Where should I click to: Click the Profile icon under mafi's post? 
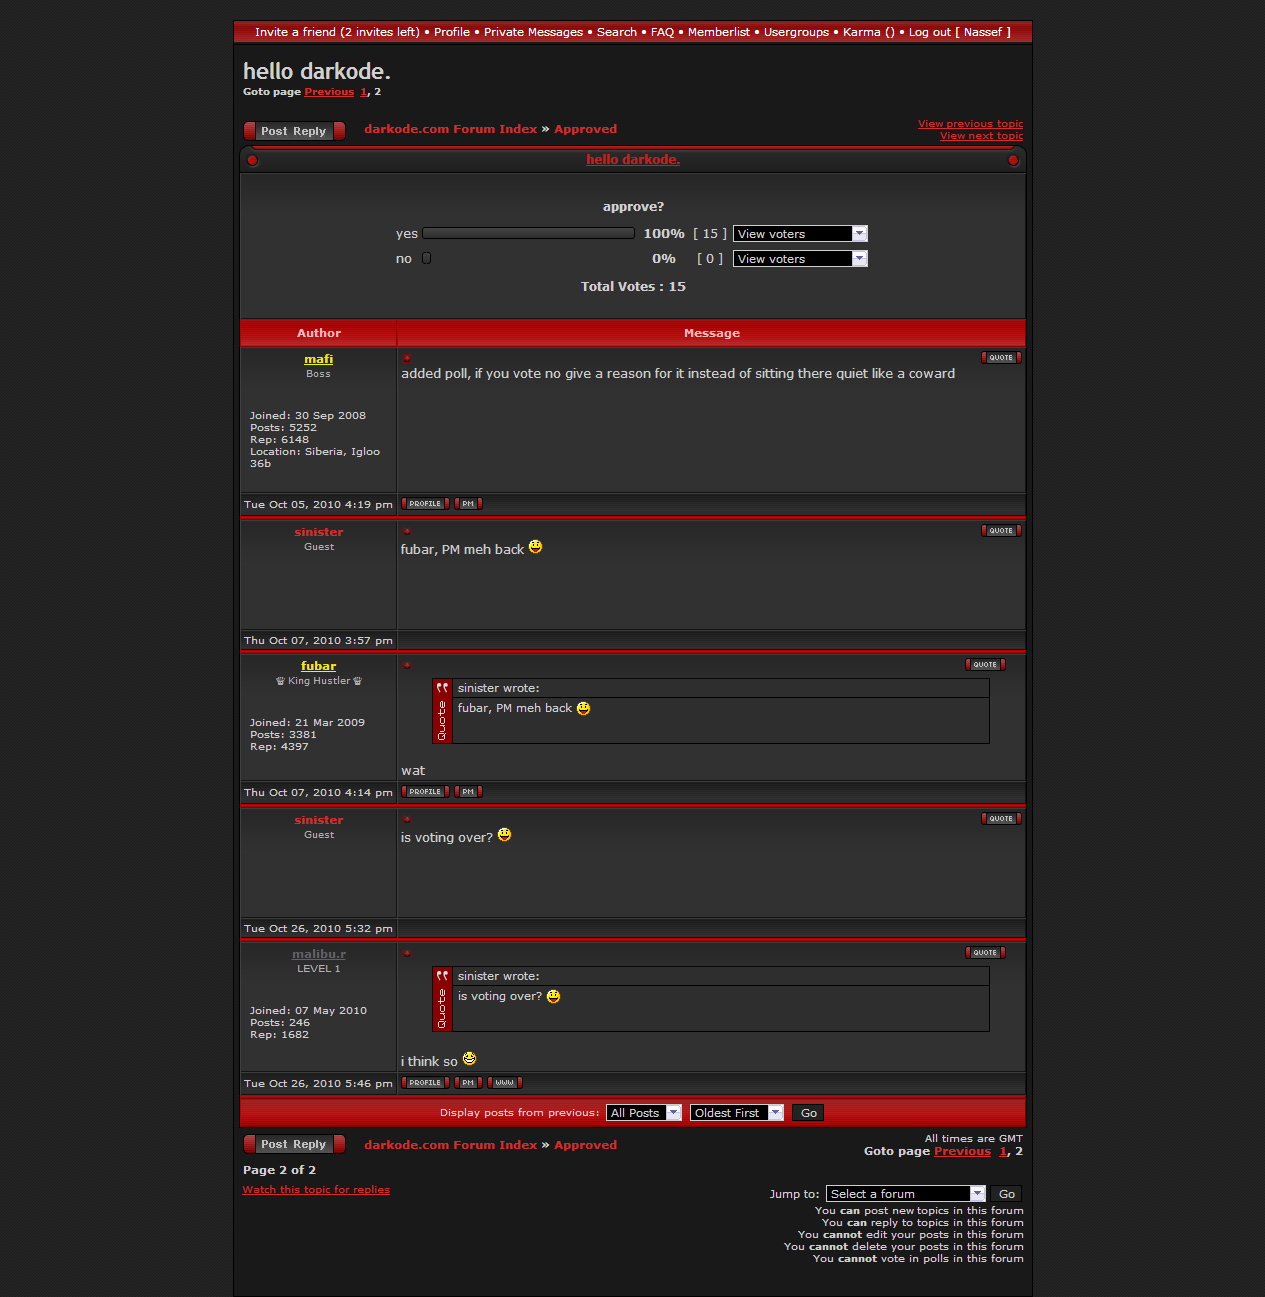click(425, 504)
